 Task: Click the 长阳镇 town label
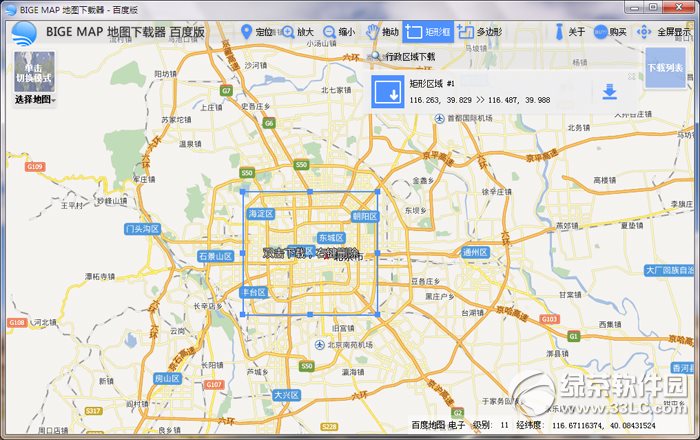[x=212, y=365]
